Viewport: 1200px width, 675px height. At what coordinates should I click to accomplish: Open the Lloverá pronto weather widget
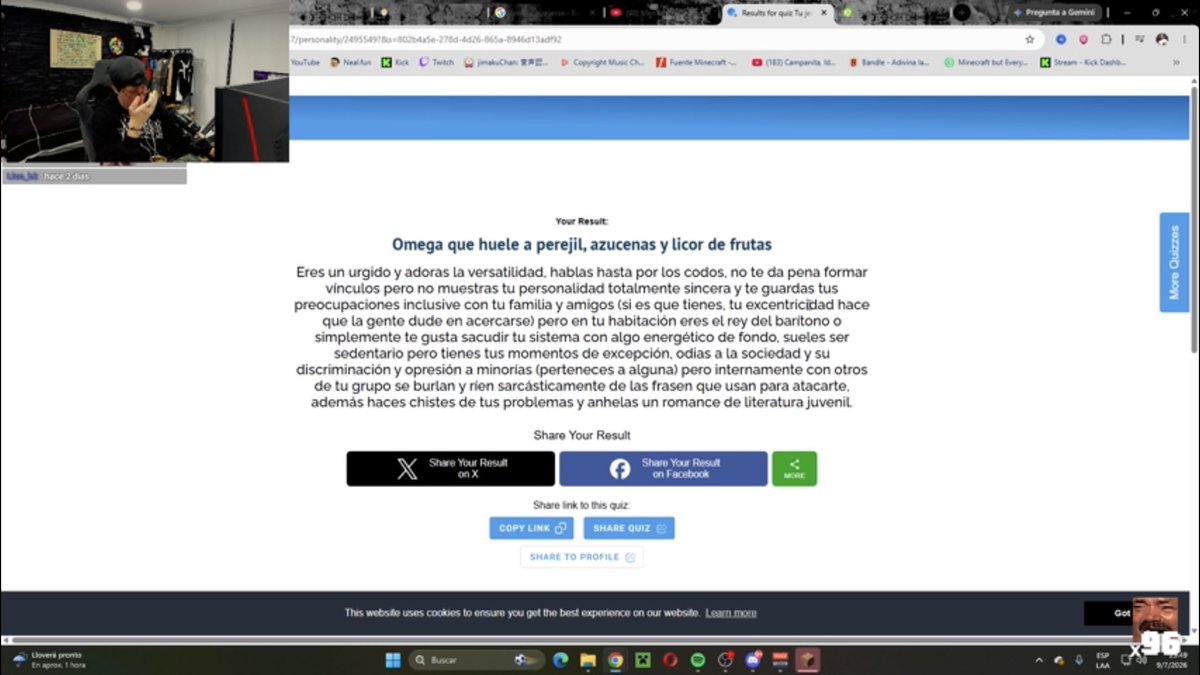click(x=48, y=660)
